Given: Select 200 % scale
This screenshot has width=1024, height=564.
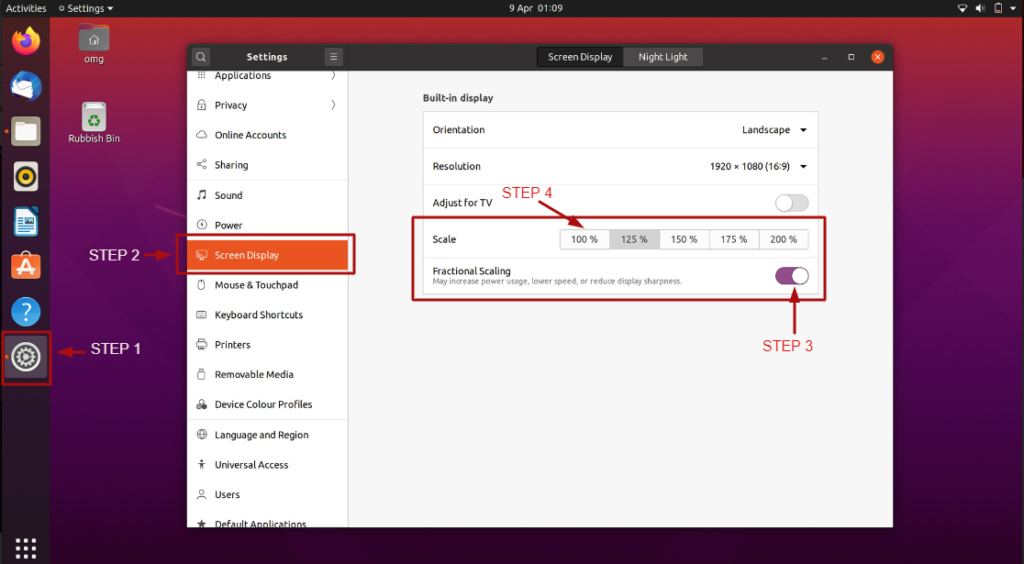Looking at the screenshot, I should 783,240.
